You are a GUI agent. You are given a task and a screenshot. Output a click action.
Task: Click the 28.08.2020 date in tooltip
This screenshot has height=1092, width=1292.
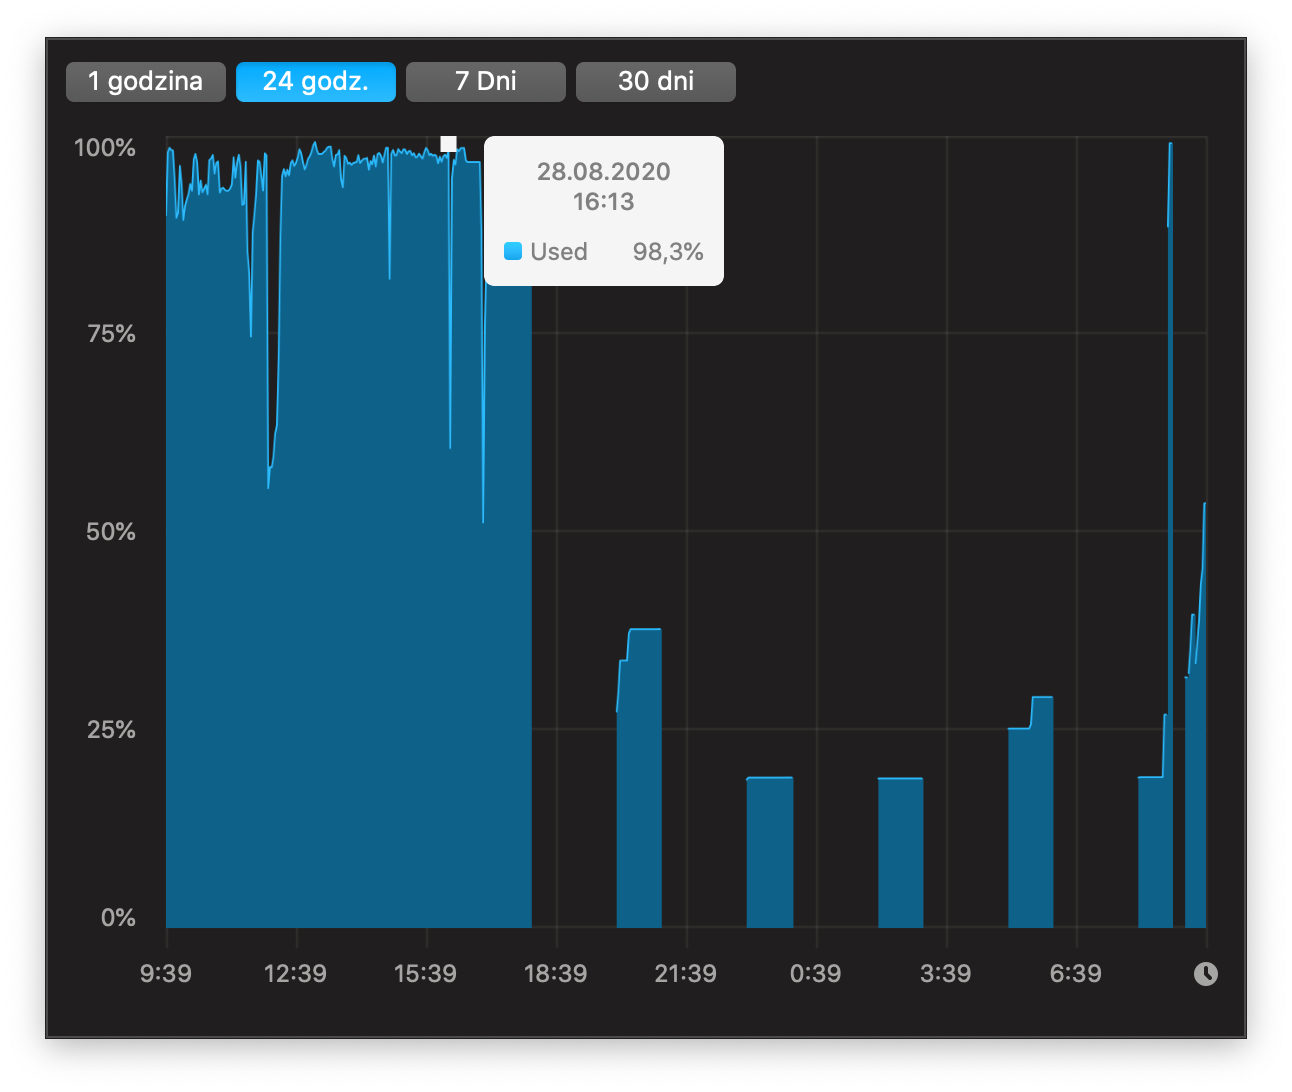click(x=604, y=172)
